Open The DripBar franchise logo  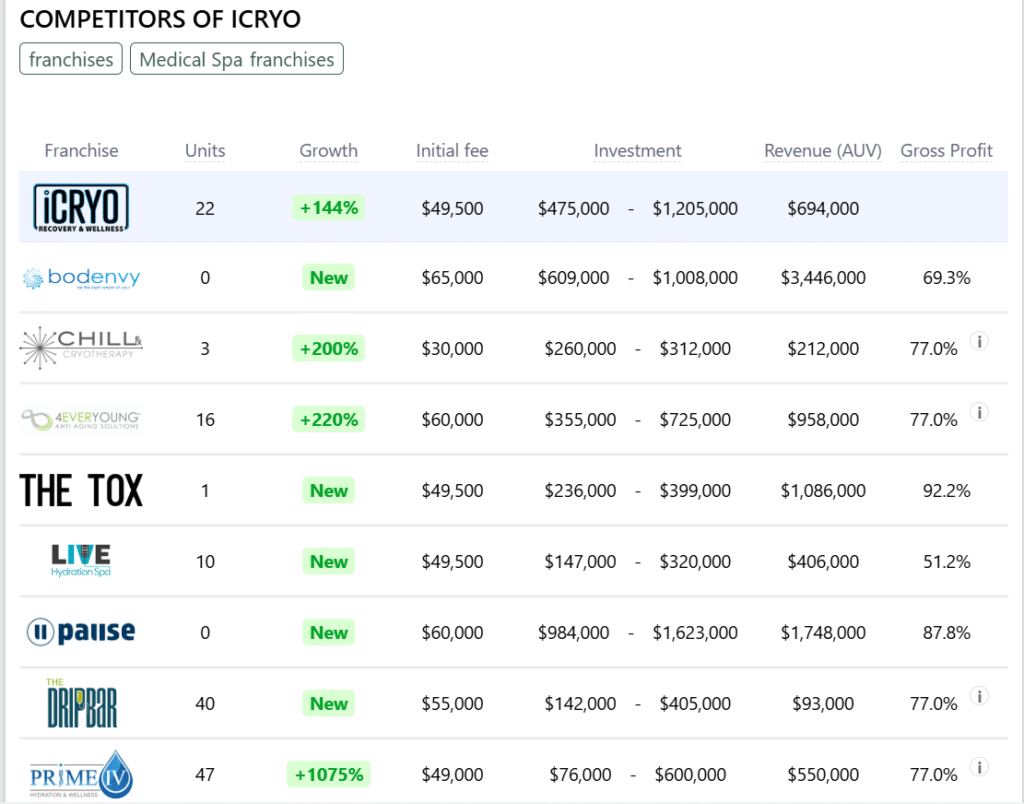[82, 703]
